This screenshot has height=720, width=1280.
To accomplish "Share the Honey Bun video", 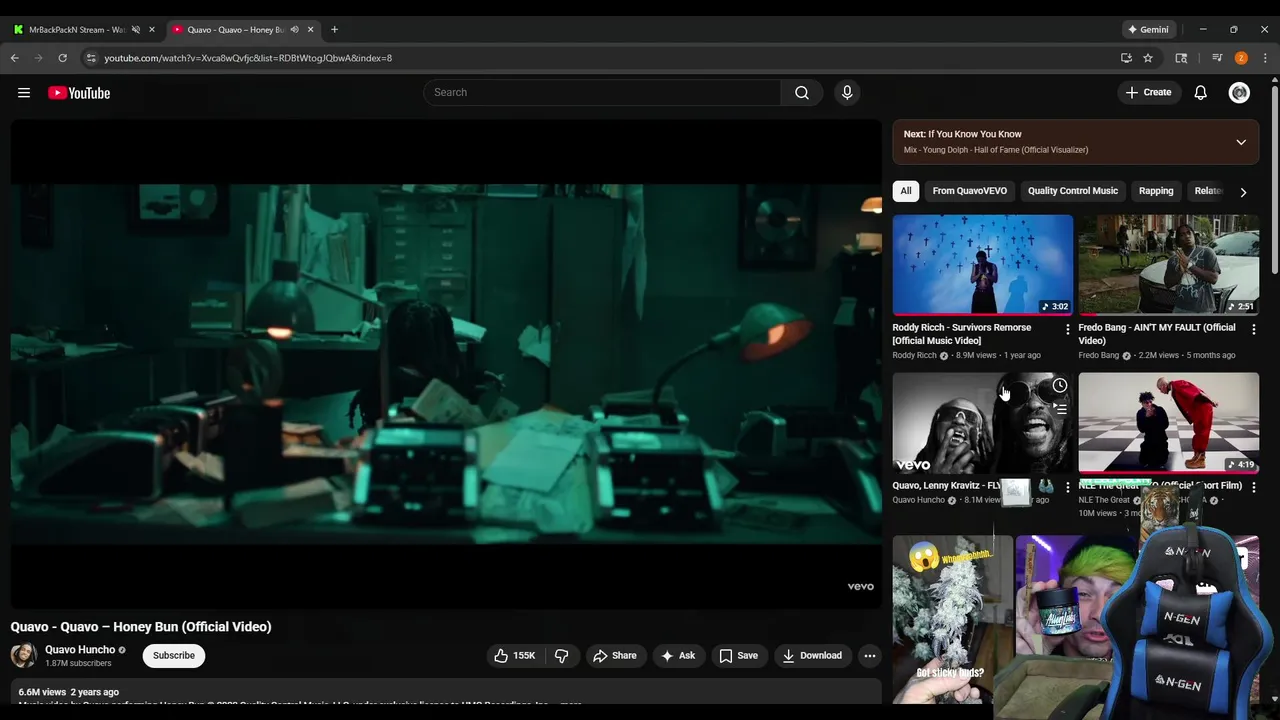I will pyautogui.click(x=614, y=655).
